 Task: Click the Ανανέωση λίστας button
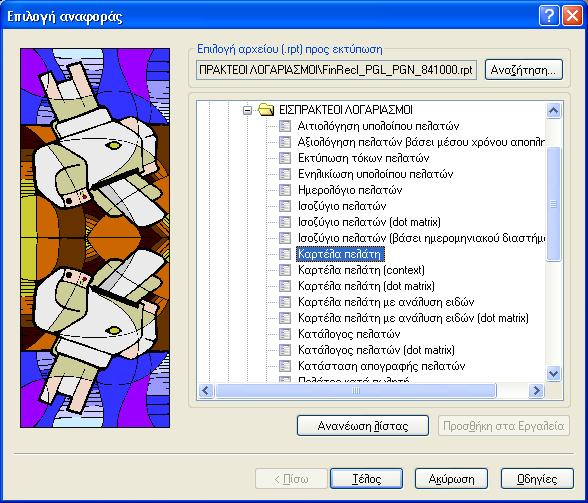363,426
